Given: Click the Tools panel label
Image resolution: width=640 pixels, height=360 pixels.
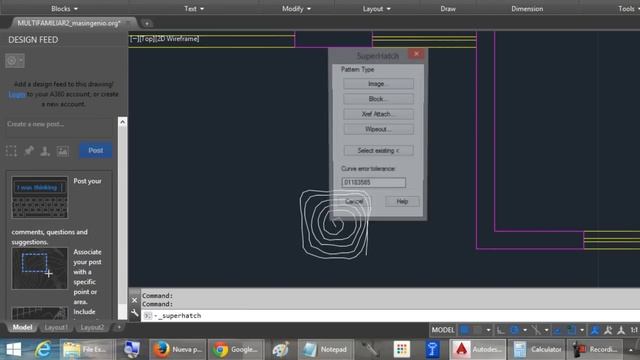Looking at the screenshot, I should click(627, 9).
